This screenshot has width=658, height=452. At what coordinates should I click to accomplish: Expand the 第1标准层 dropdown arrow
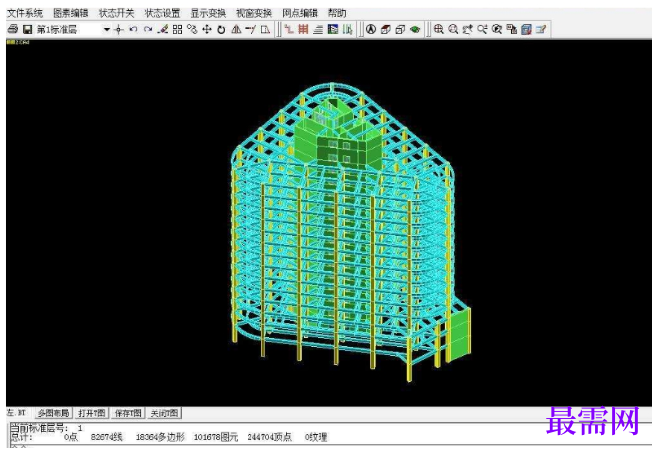(107, 29)
